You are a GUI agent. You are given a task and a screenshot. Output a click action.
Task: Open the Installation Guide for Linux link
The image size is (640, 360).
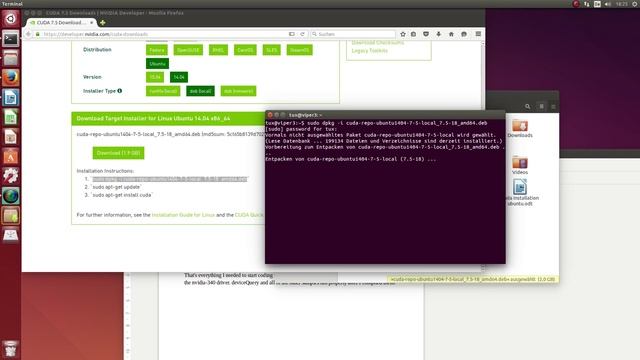(183, 215)
